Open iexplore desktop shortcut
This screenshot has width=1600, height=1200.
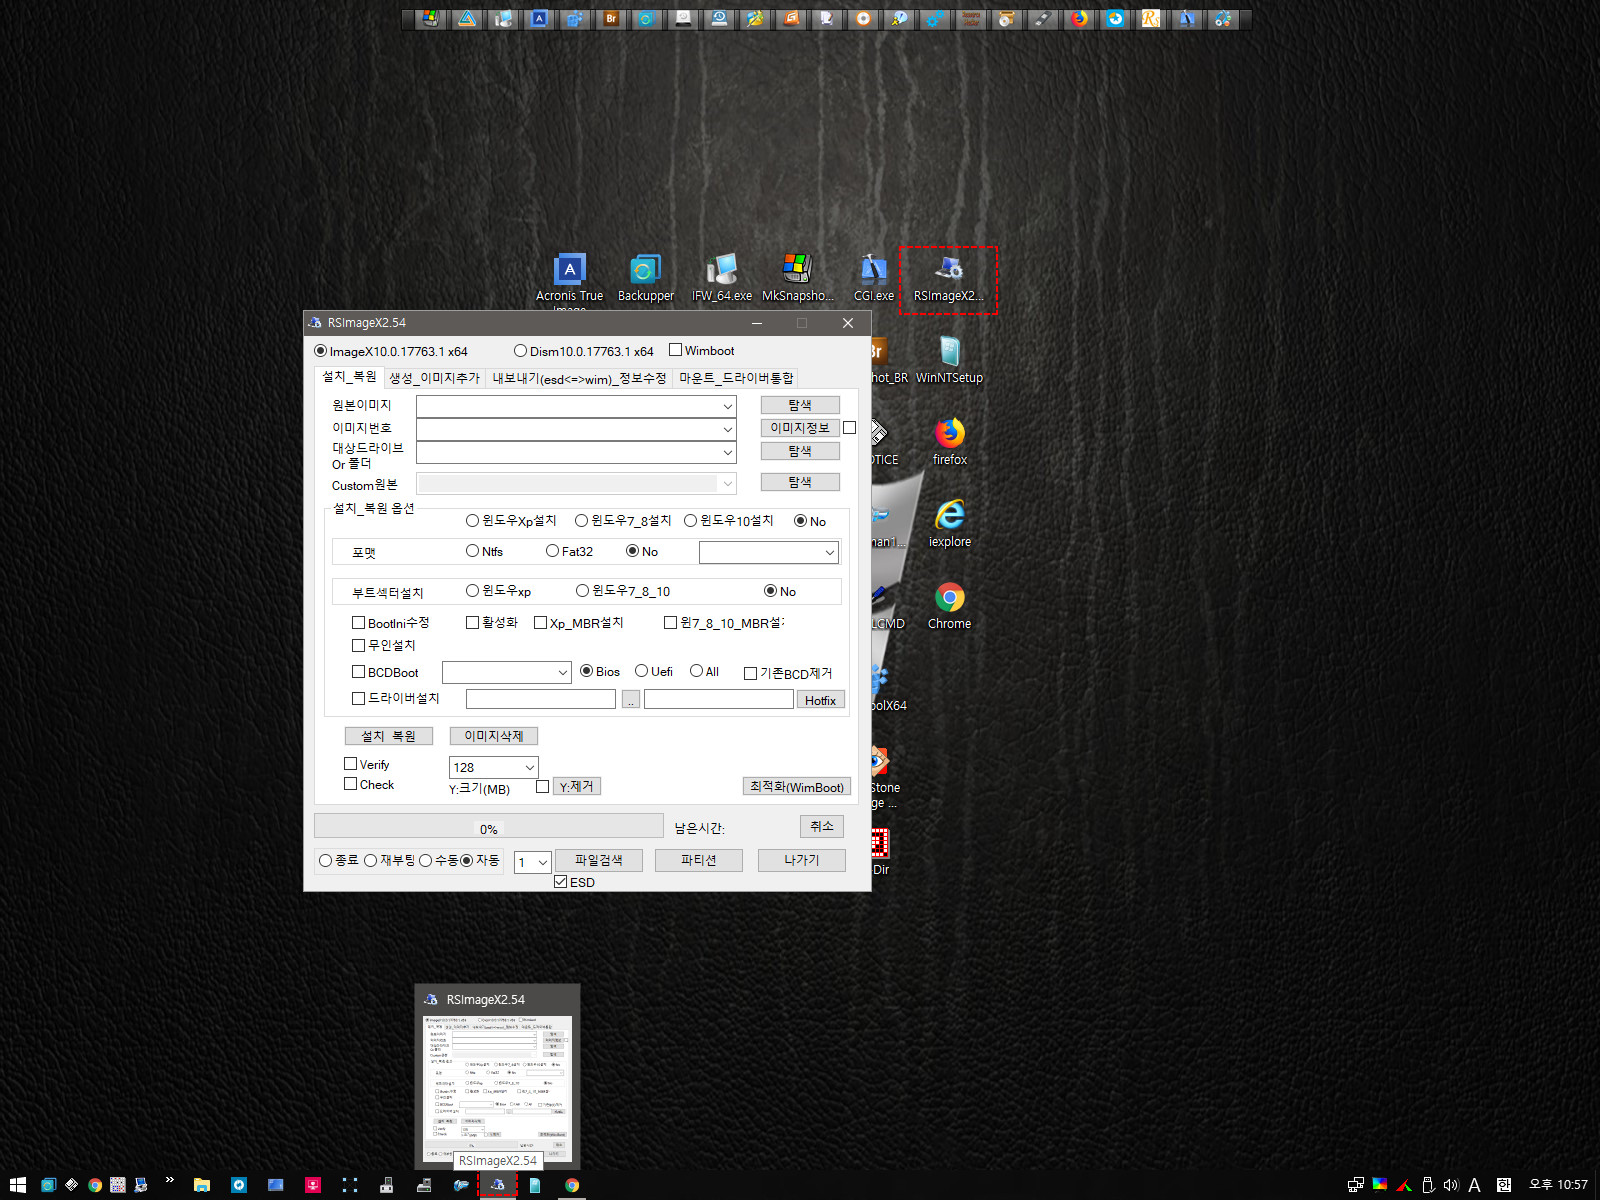(x=949, y=524)
